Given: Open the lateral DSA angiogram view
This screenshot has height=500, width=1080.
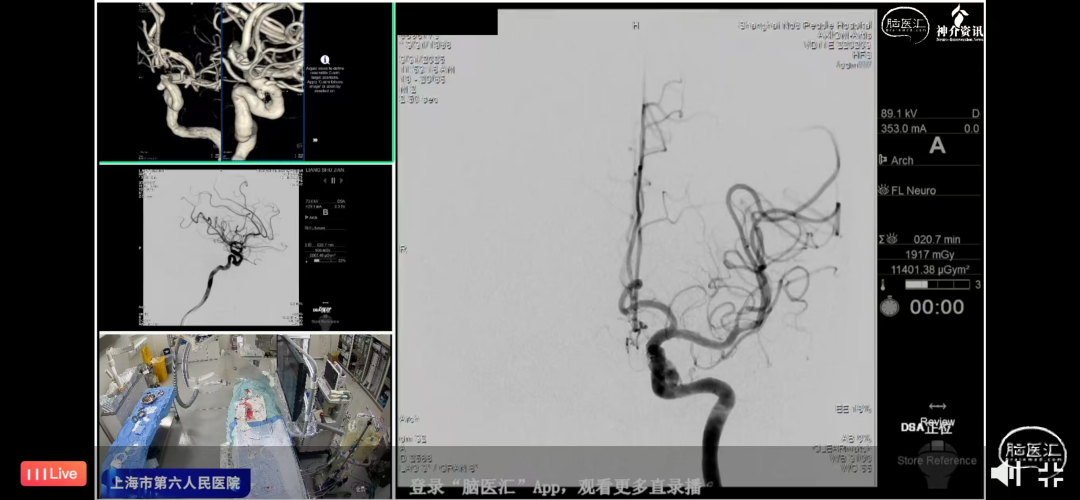Looking at the screenshot, I should pyautogui.click(x=220, y=248).
